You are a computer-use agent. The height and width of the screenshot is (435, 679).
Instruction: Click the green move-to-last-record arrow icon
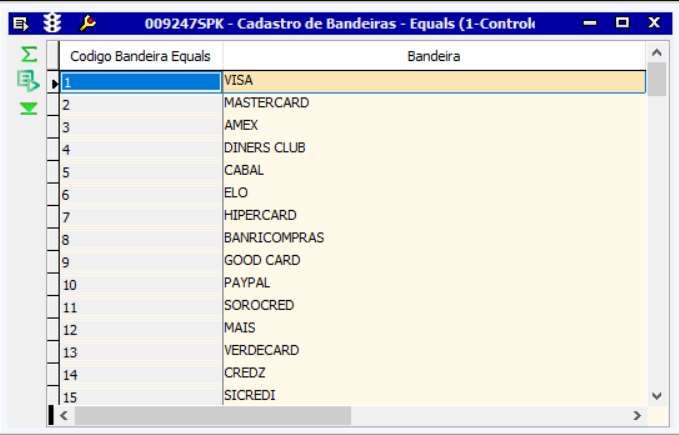point(29,108)
